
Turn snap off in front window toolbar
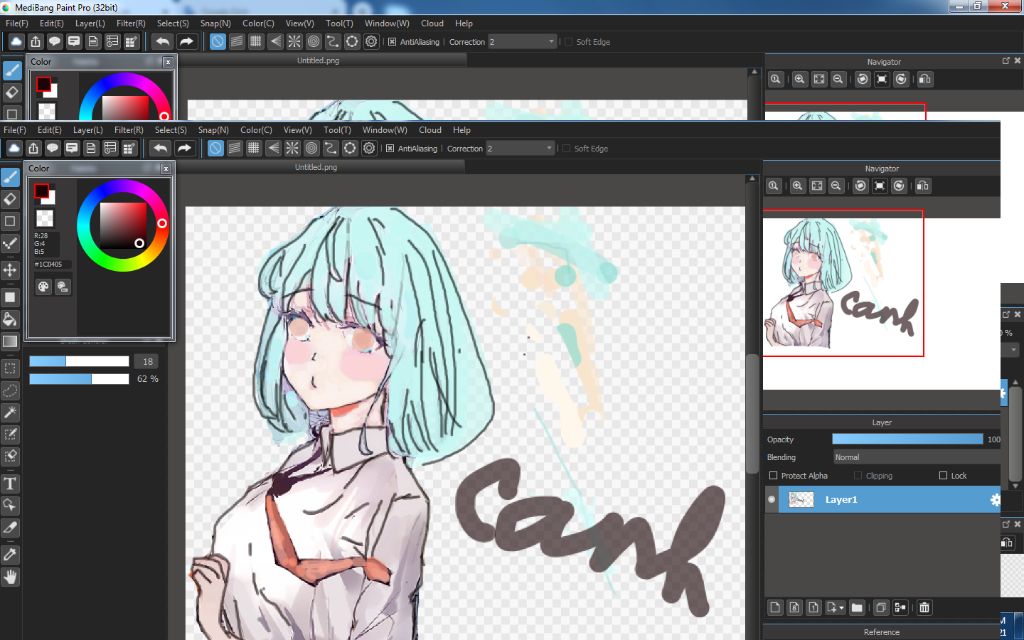(216, 148)
